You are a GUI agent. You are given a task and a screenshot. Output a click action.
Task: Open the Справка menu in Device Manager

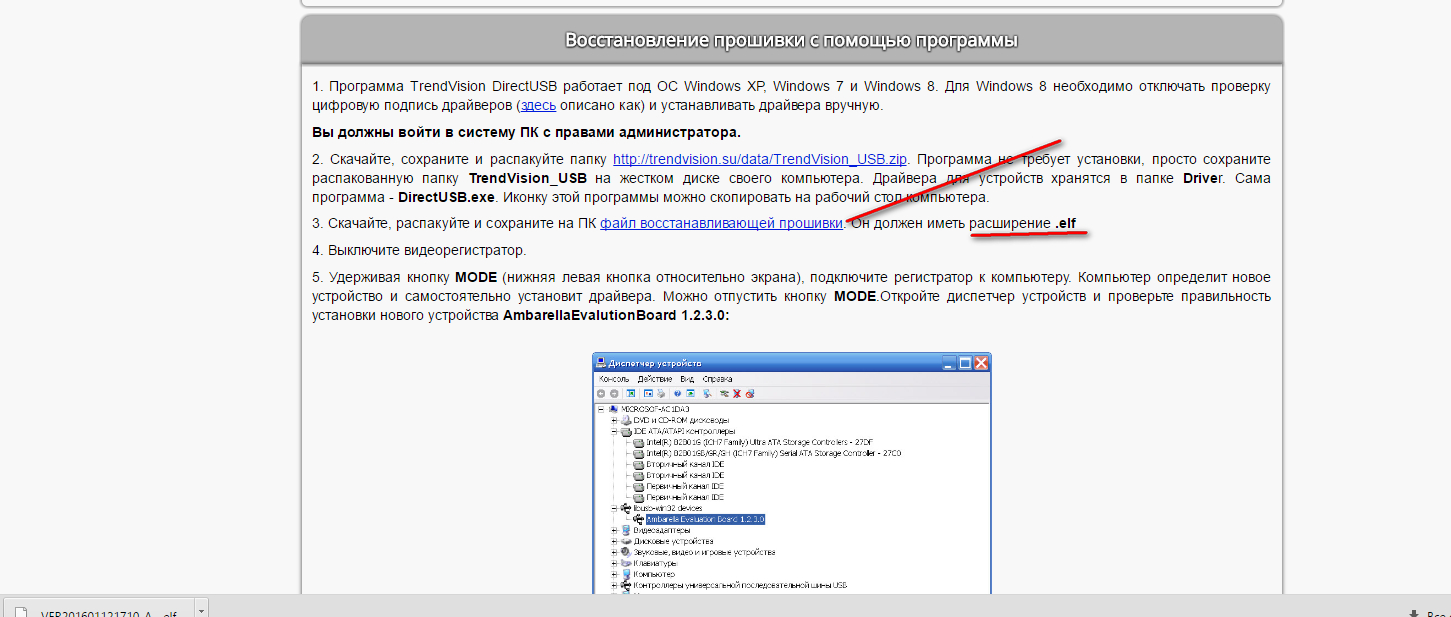click(717, 380)
